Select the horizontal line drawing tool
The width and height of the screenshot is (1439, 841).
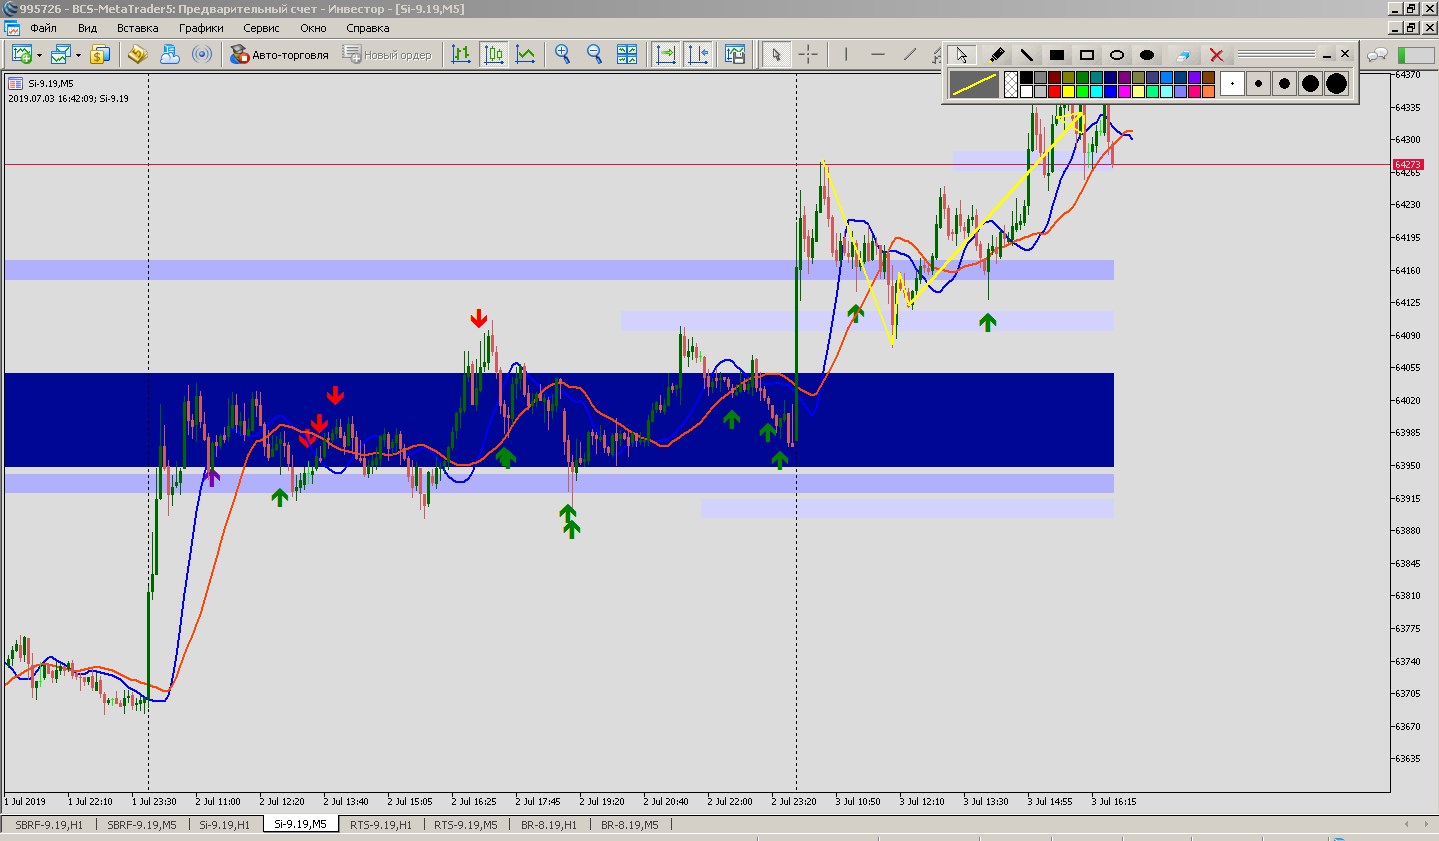click(878, 55)
